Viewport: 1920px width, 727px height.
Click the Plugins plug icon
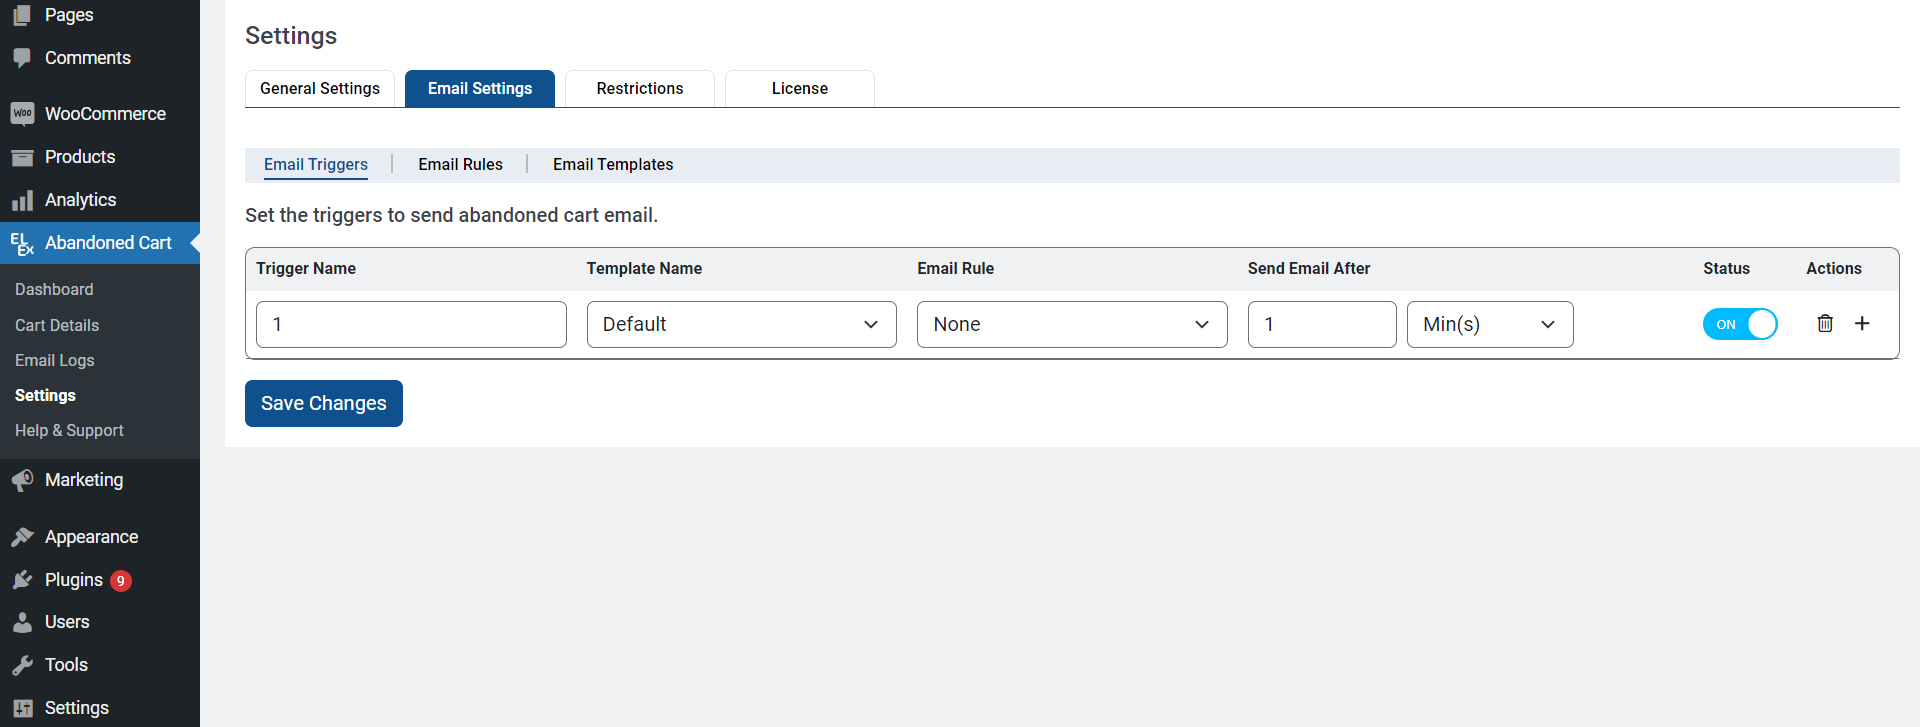pos(22,580)
